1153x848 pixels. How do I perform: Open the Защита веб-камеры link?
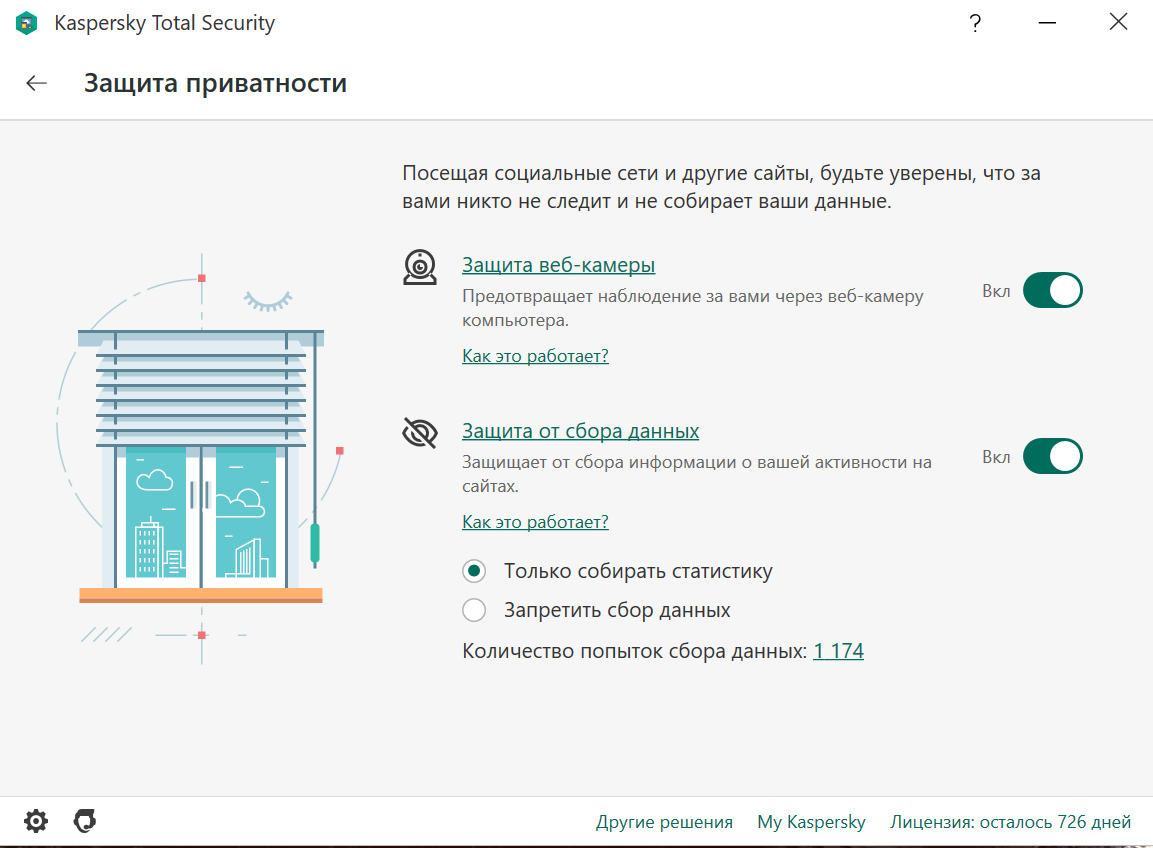coord(558,265)
